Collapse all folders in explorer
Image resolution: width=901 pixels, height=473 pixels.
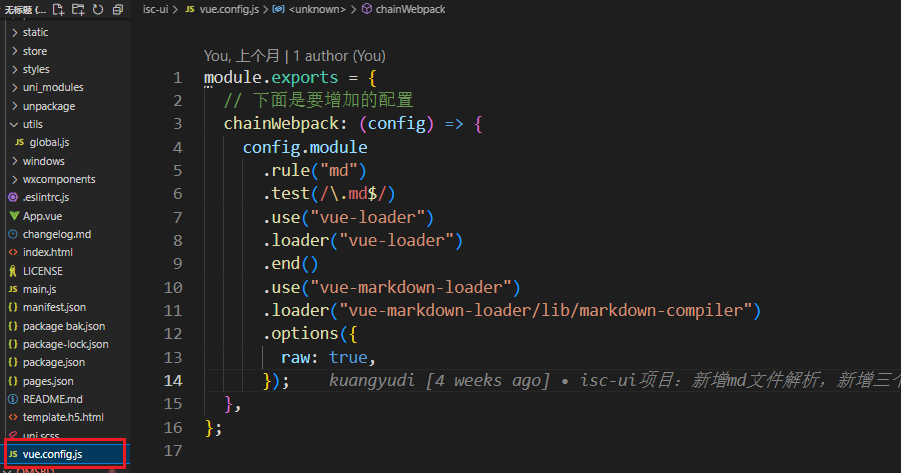coord(118,9)
